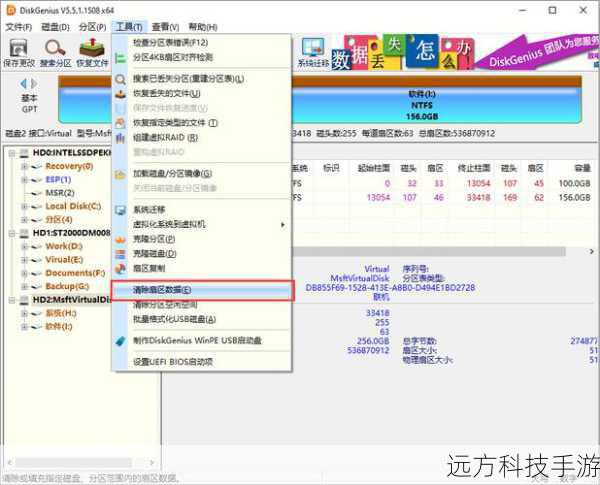Select 软件(I:) partition in tree
600x485 pixels.
tap(59, 327)
